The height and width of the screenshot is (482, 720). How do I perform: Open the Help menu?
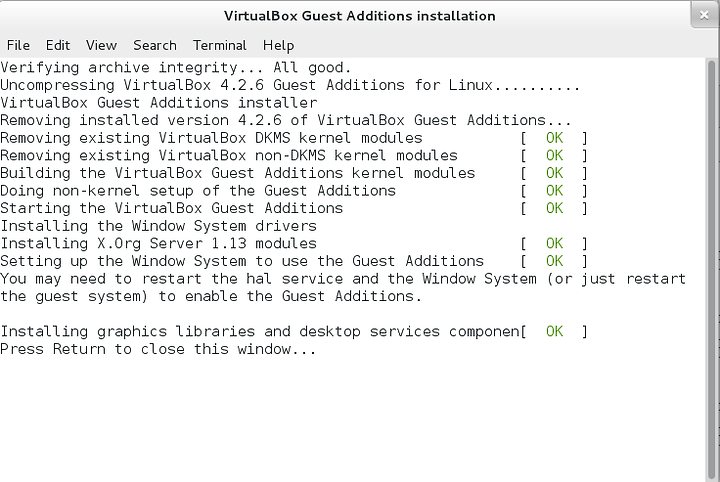point(278,45)
